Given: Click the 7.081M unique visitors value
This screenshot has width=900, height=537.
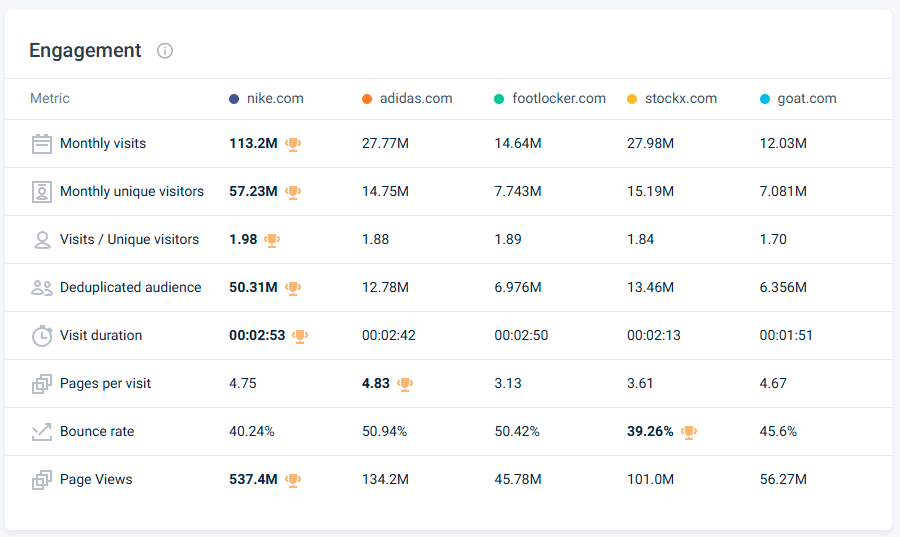Looking at the screenshot, I should click(783, 192).
